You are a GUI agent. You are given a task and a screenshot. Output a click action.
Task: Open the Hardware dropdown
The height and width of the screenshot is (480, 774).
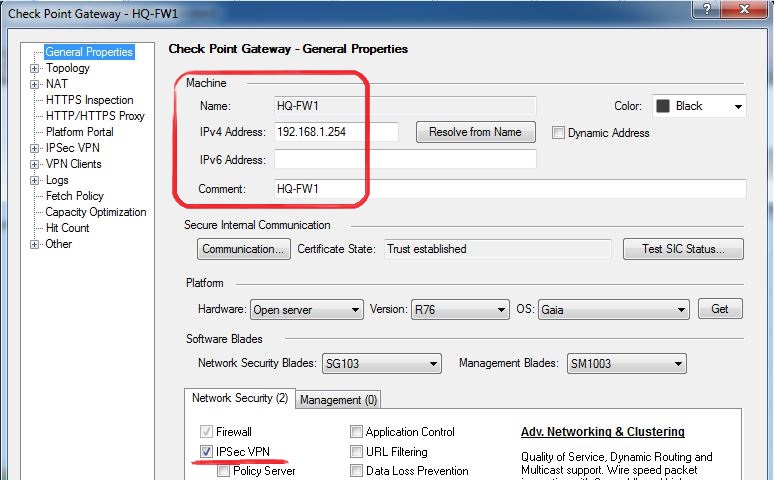[307, 310]
